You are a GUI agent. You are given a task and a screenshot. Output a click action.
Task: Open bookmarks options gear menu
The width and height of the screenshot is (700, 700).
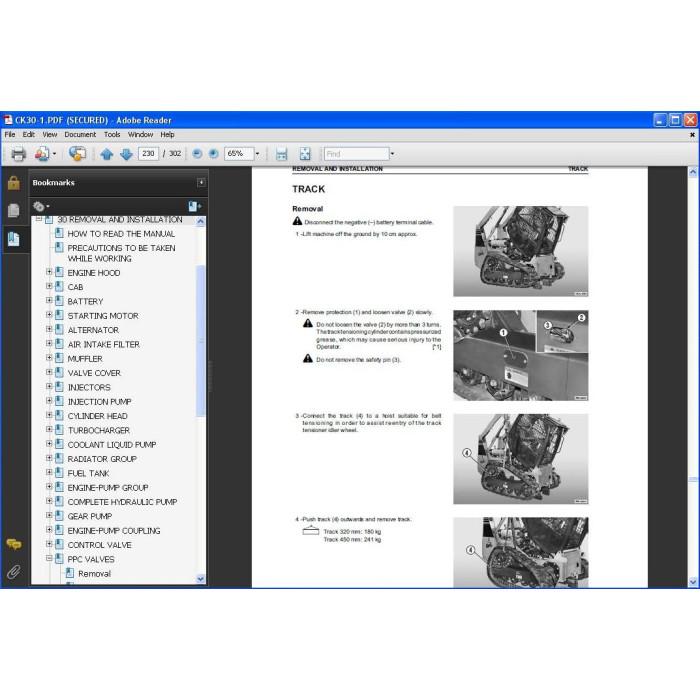[x=41, y=206]
